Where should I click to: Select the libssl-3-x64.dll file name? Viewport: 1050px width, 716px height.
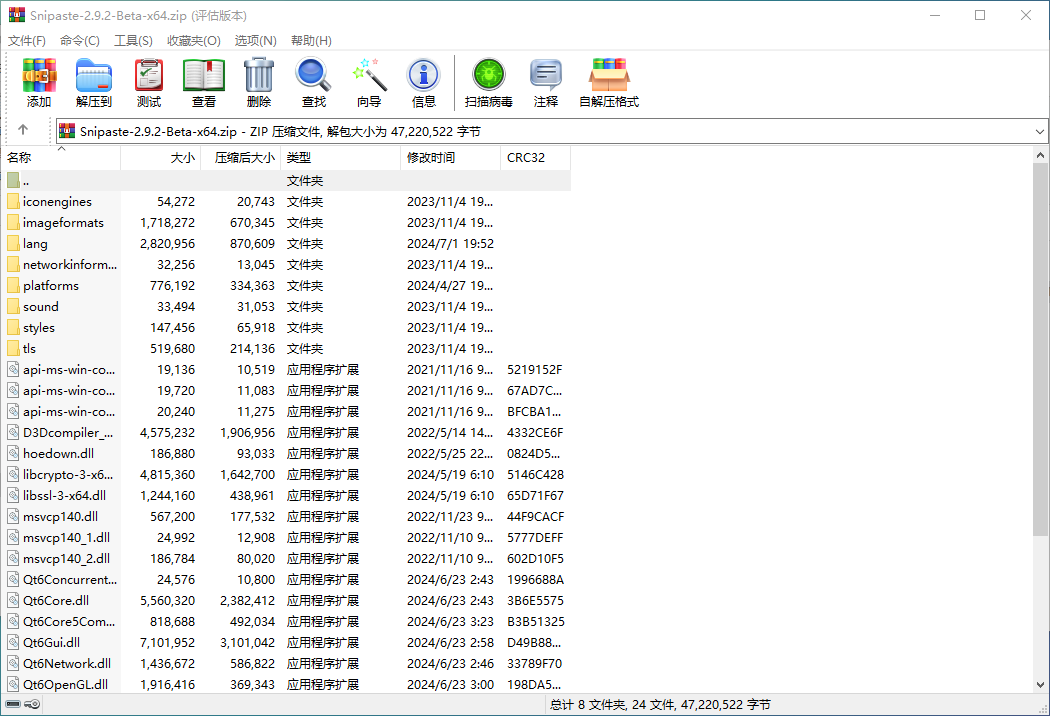pyautogui.click(x=64, y=496)
